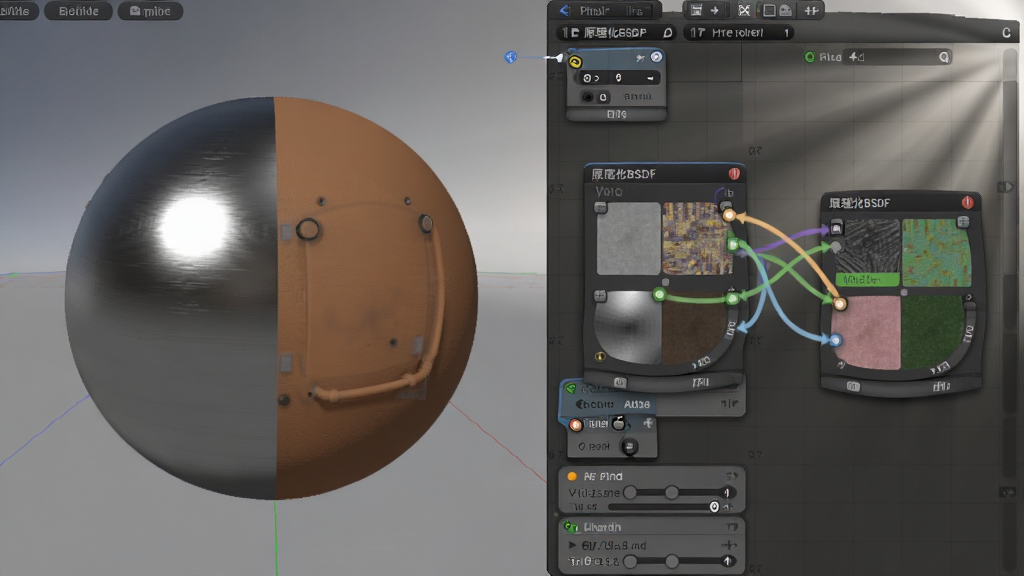Screen dimensions: 1024x576
Task: Click the orange output socket on left BSDF node
Action: pos(729,215)
